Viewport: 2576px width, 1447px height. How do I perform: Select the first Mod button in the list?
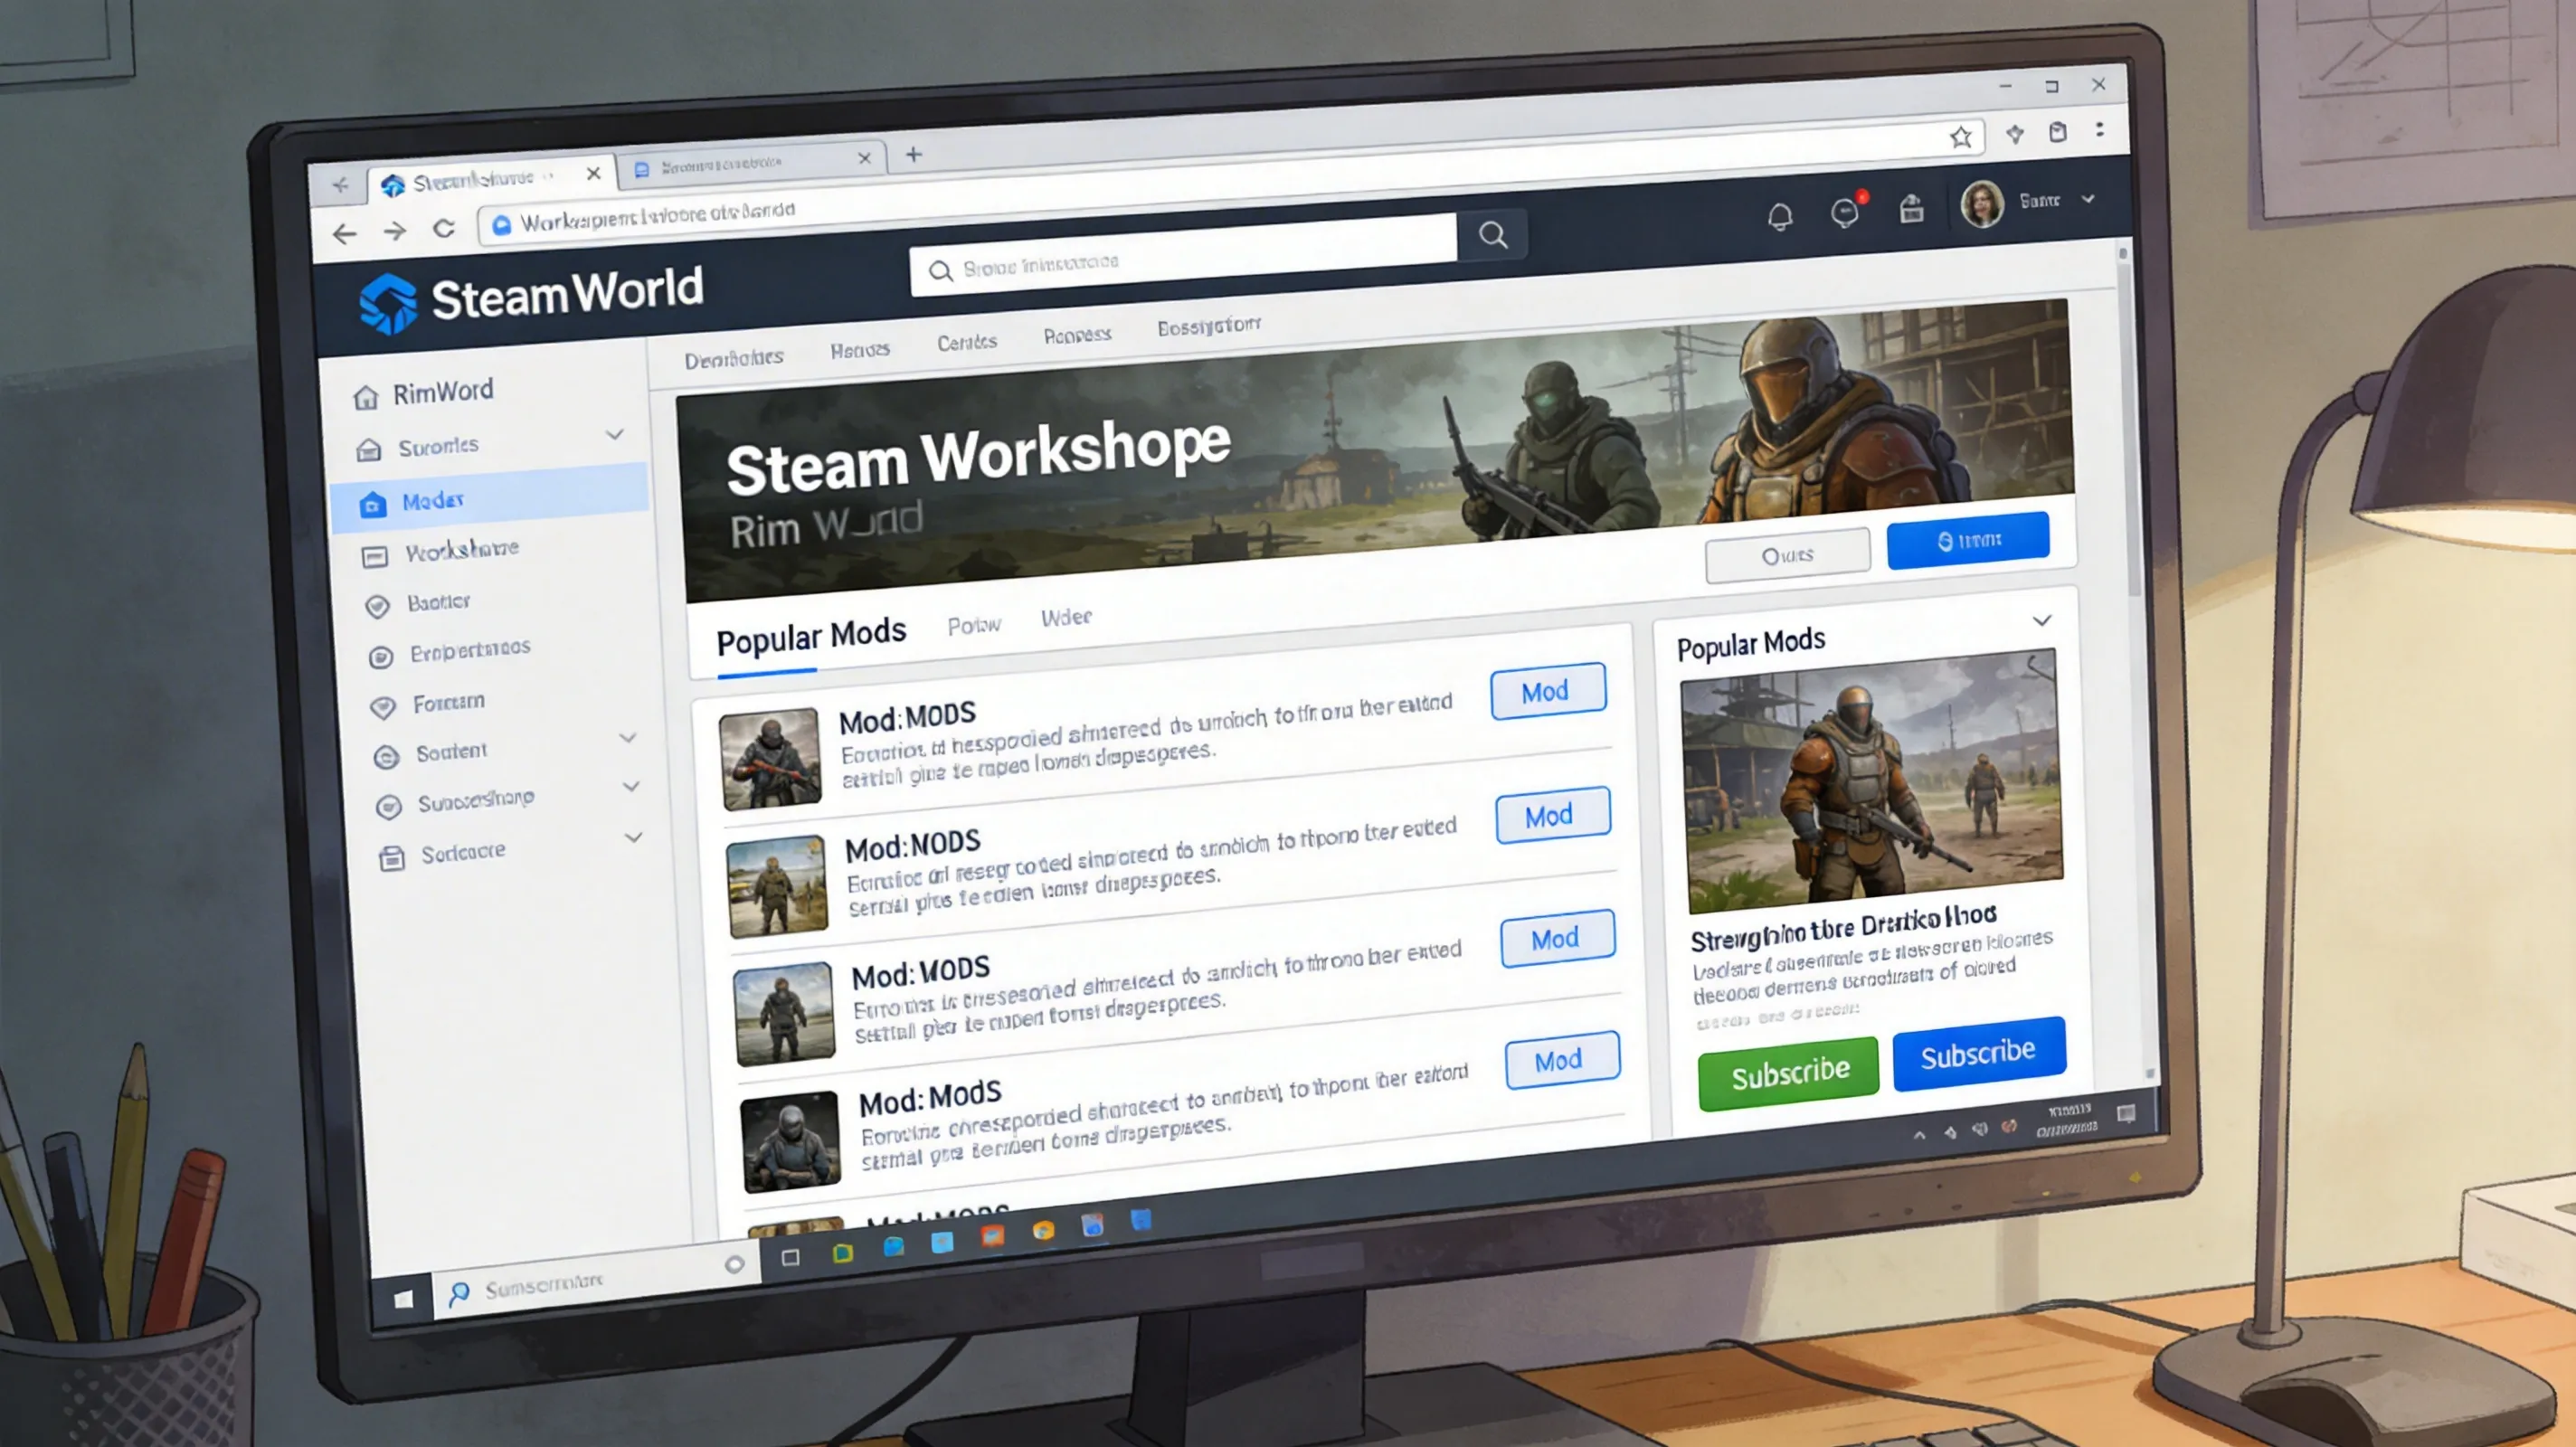pyautogui.click(x=1547, y=690)
